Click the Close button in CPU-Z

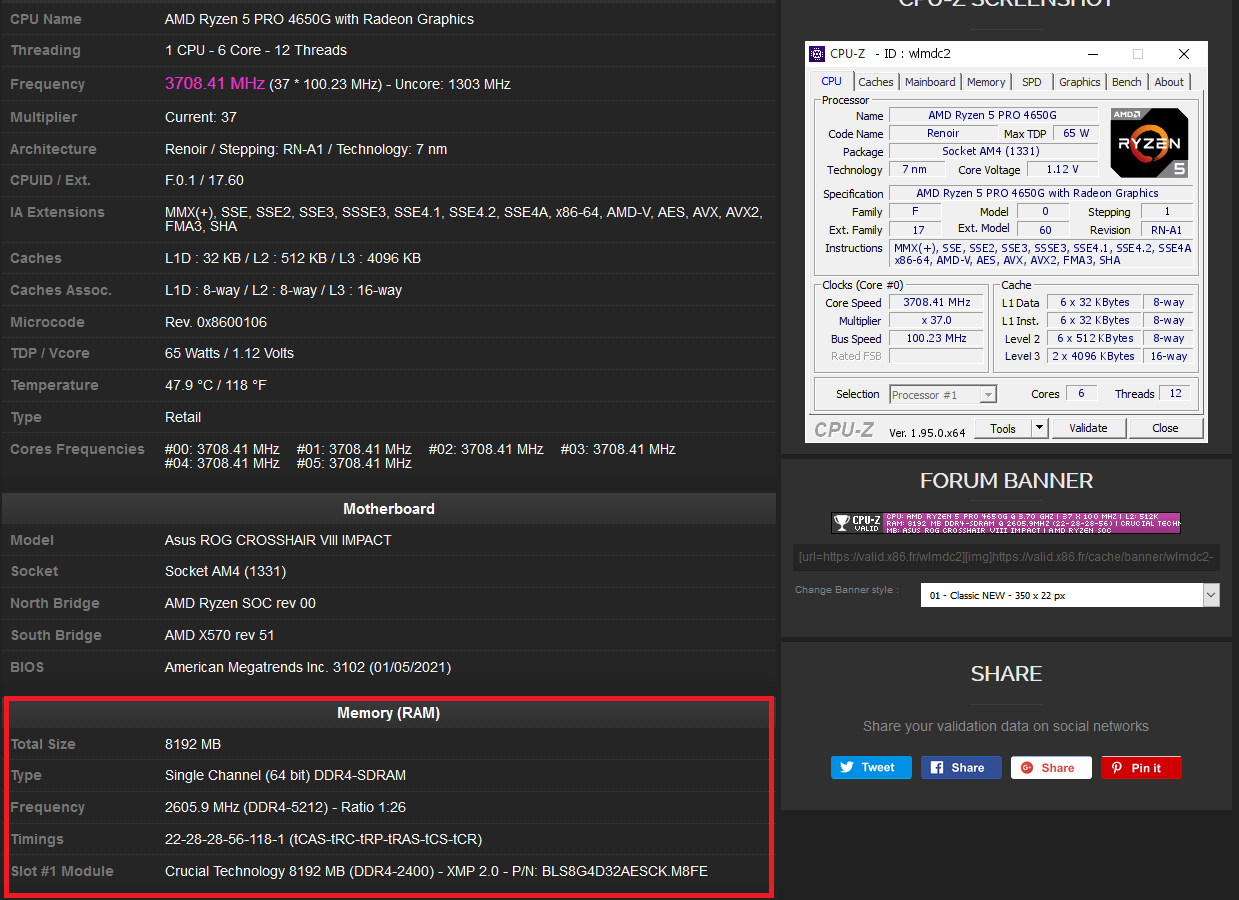tap(1165, 428)
